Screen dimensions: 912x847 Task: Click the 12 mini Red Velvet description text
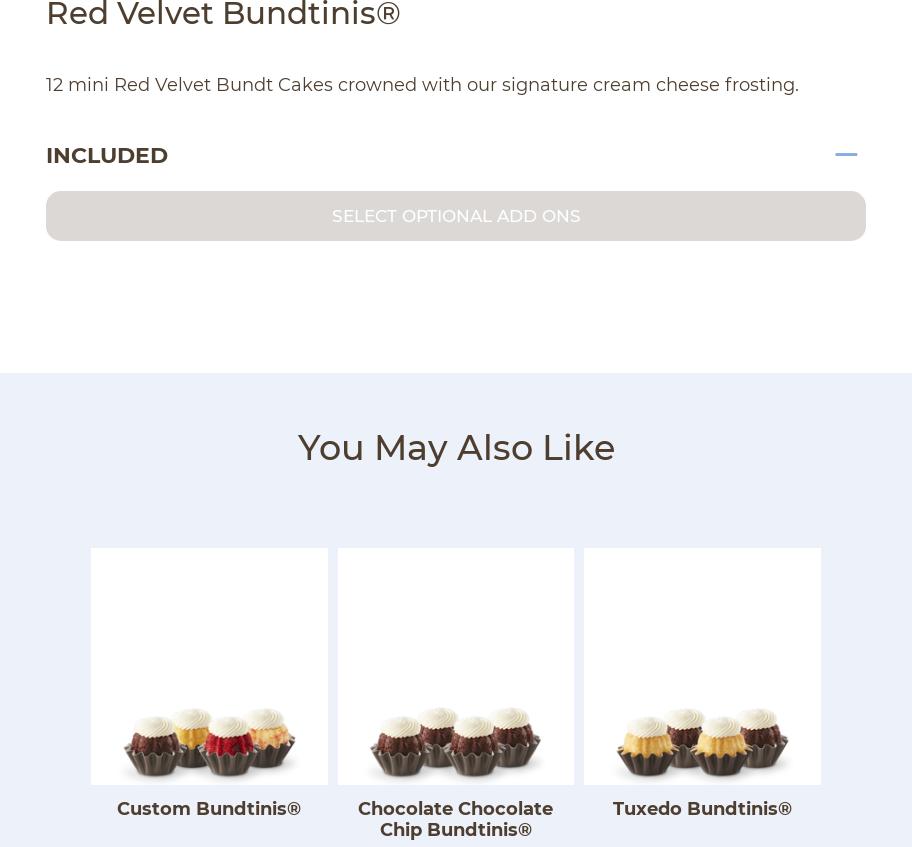pos(422,85)
